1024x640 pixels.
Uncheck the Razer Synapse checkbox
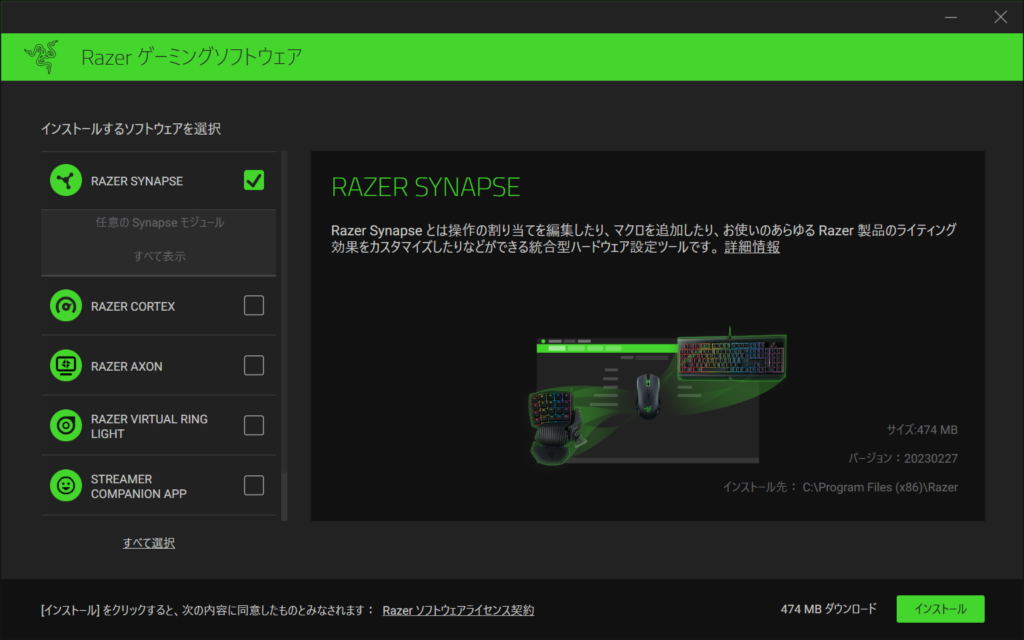pyautogui.click(x=254, y=180)
